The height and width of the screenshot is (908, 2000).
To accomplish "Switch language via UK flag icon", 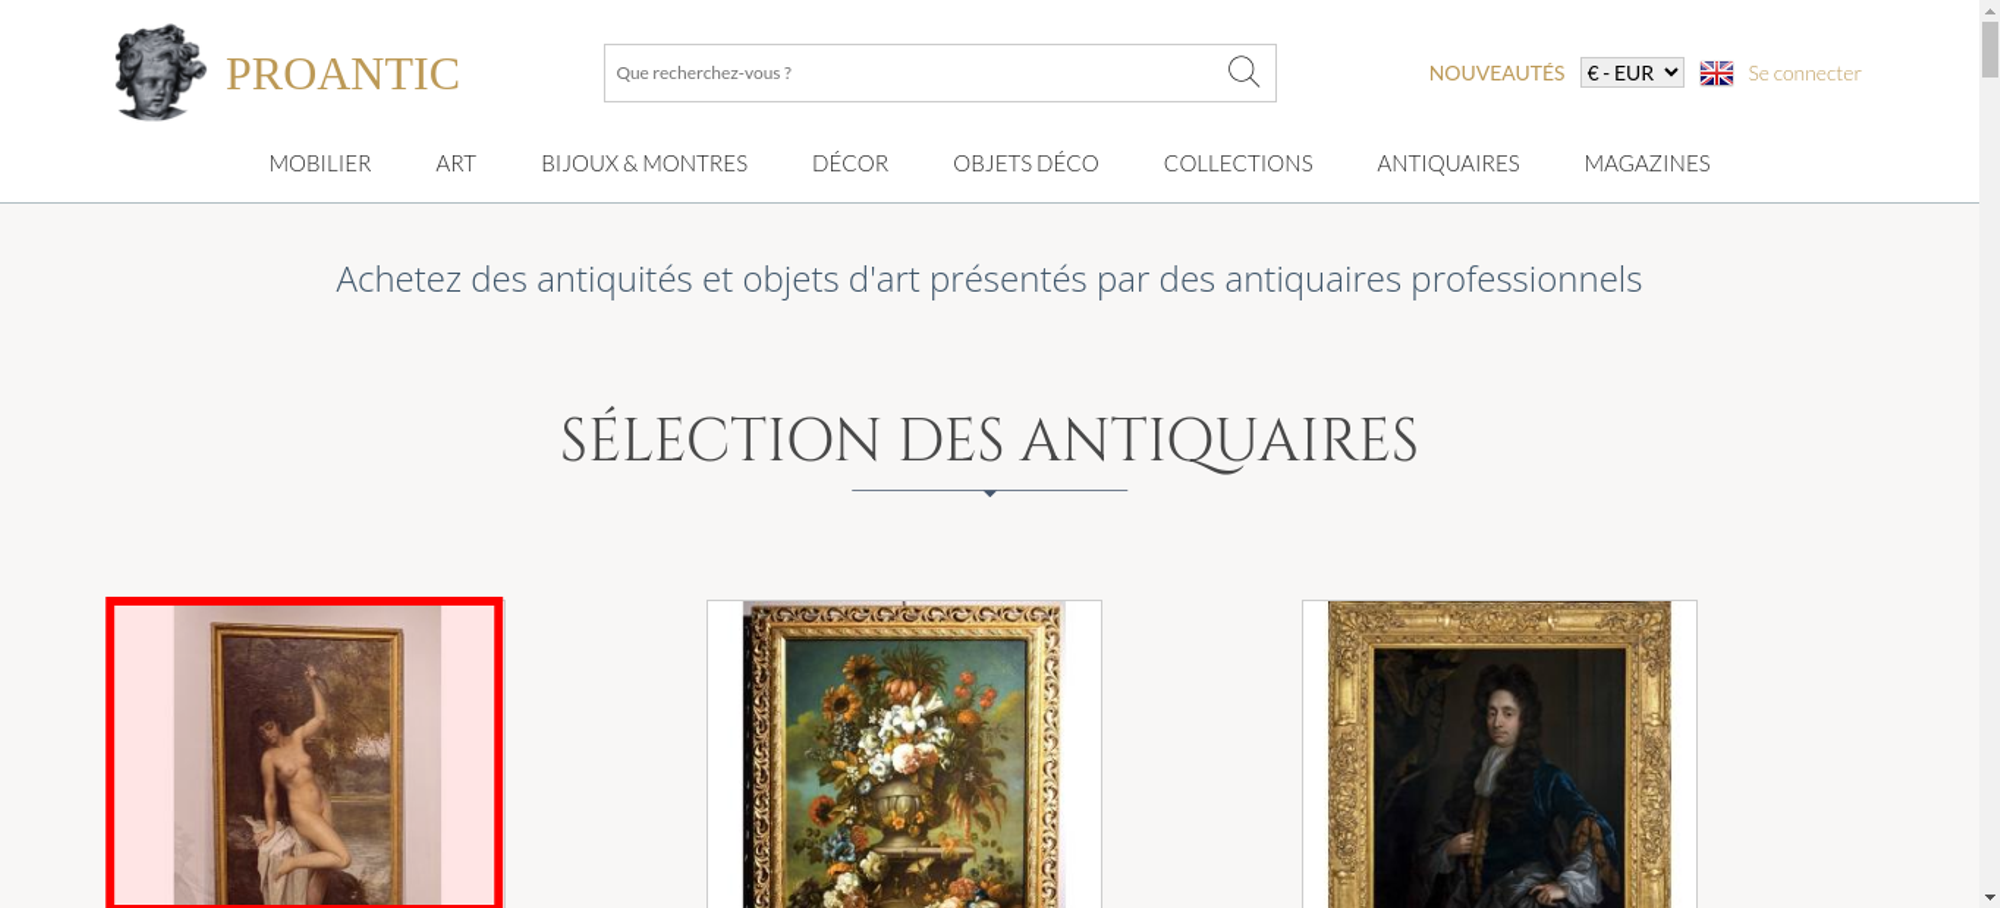I will click(x=1716, y=73).
